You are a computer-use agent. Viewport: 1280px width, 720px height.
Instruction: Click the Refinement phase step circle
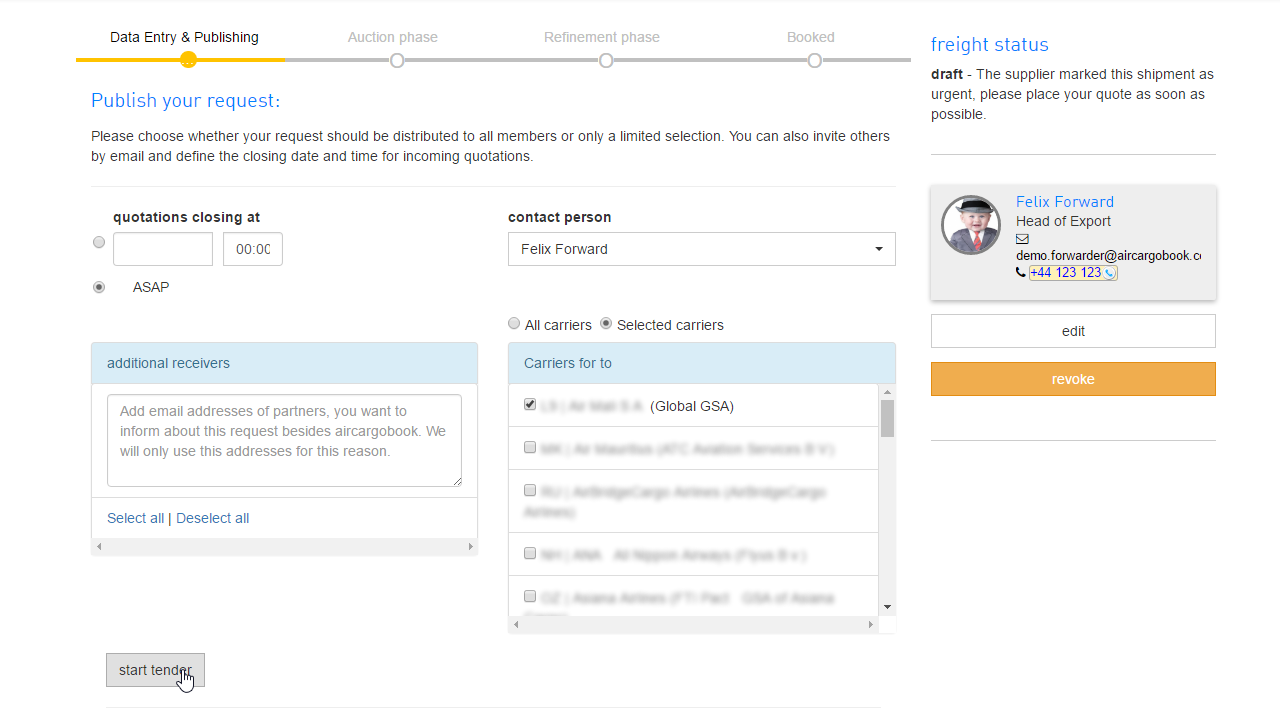tap(606, 61)
